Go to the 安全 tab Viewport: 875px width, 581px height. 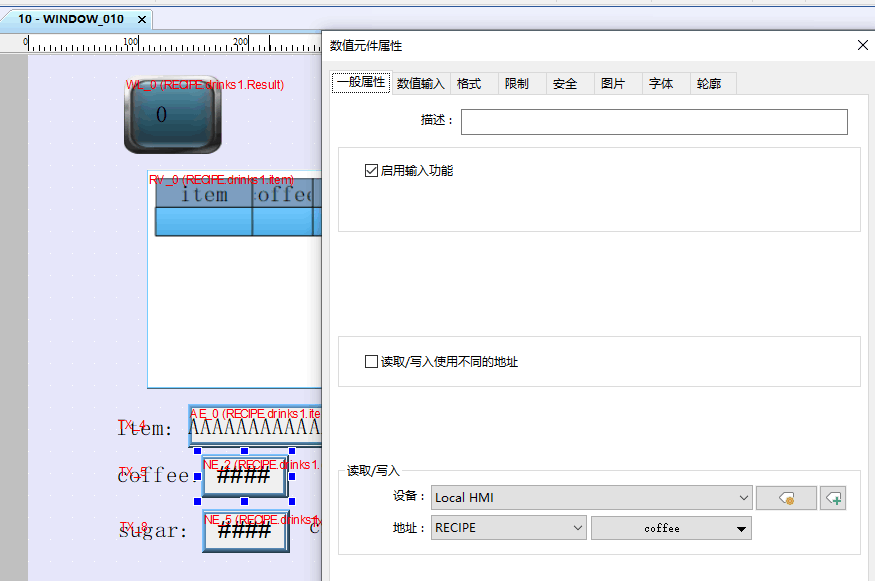565,84
